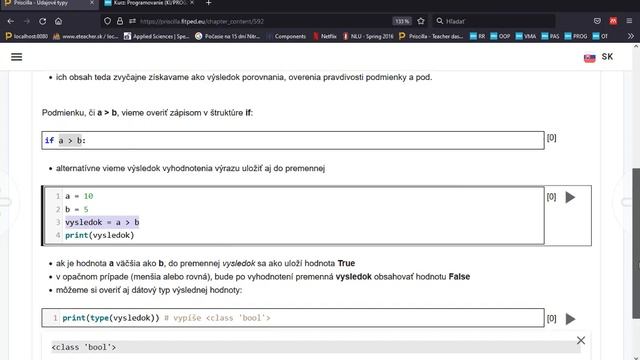Click code line 'b = 5'
640x360 pixels.
tap(77, 209)
